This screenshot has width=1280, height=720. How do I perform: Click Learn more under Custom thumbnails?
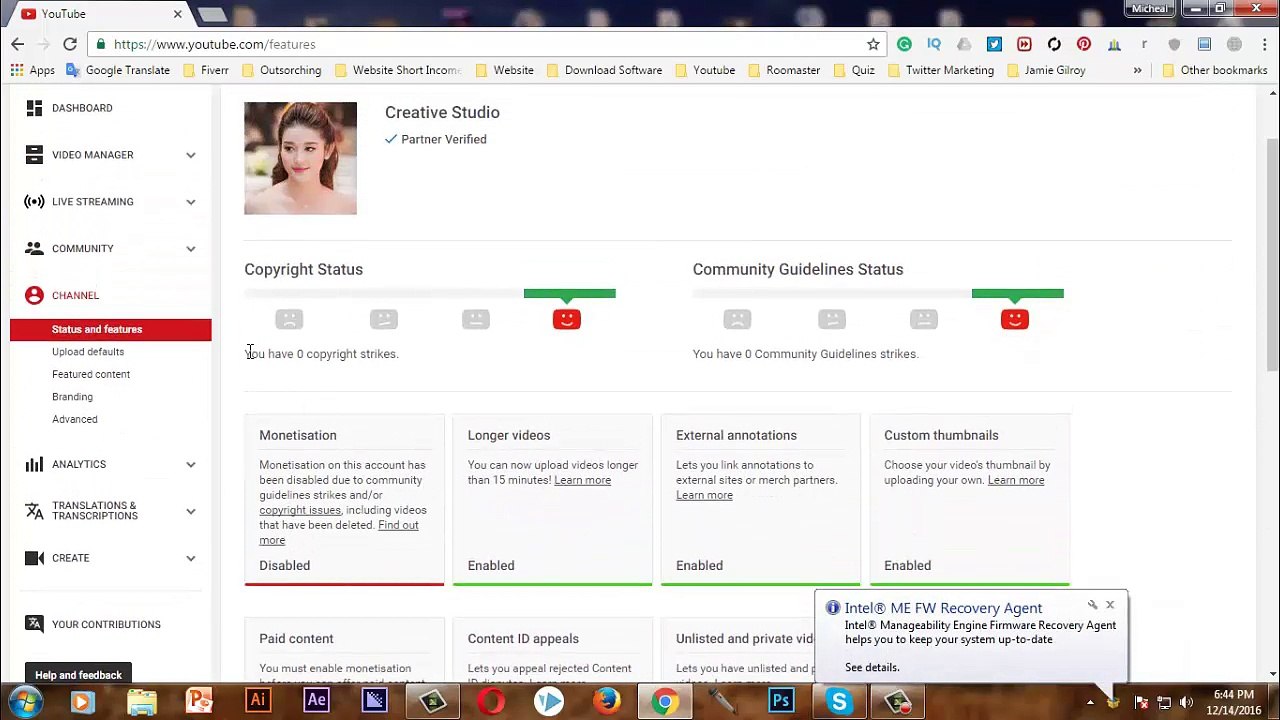click(x=1016, y=480)
